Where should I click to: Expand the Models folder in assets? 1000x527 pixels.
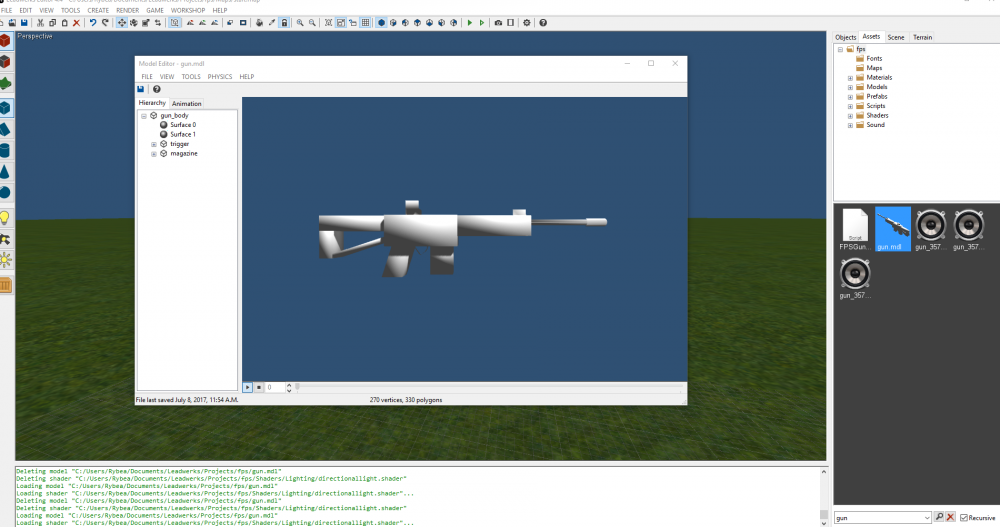[850, 87]
